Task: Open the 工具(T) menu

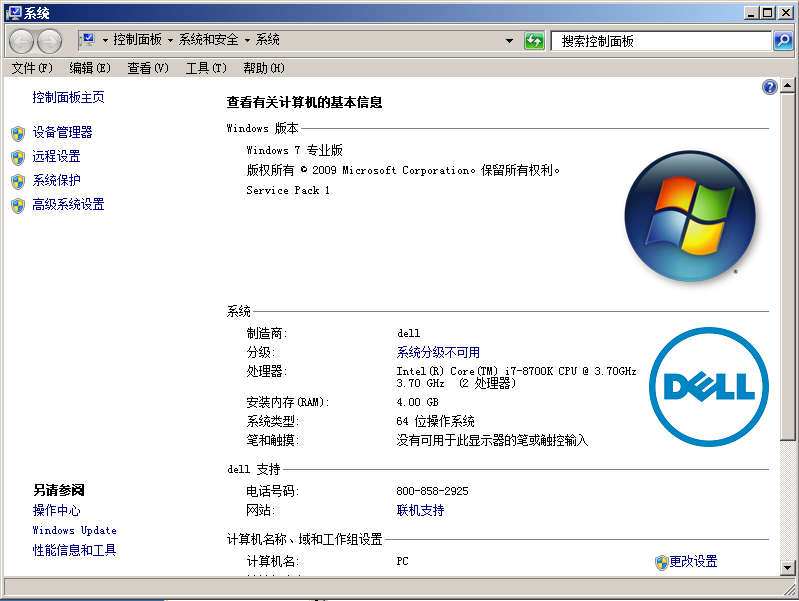Action: 206,68
